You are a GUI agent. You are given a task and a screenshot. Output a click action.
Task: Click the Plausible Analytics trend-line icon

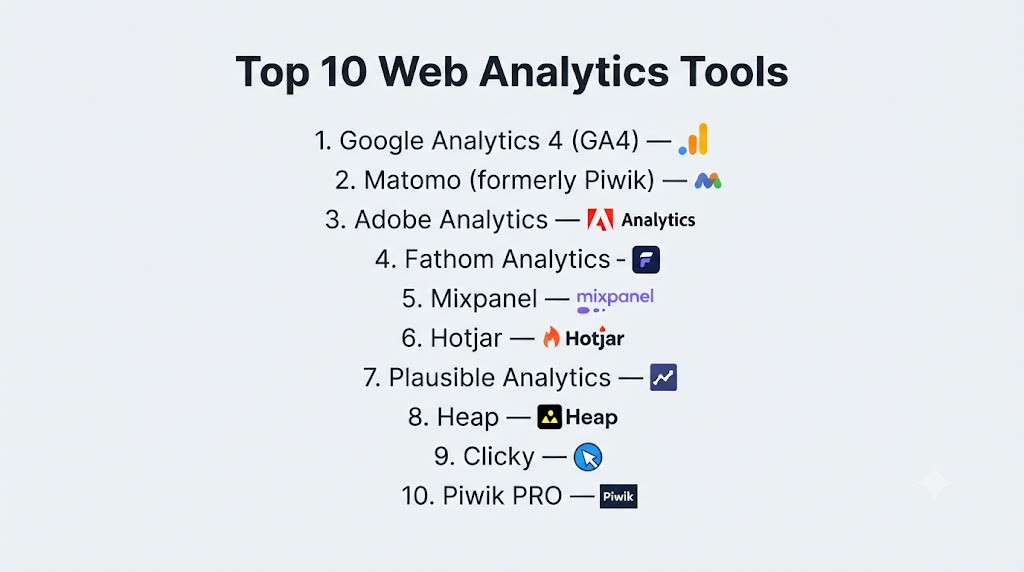click(x=664, y=377)
